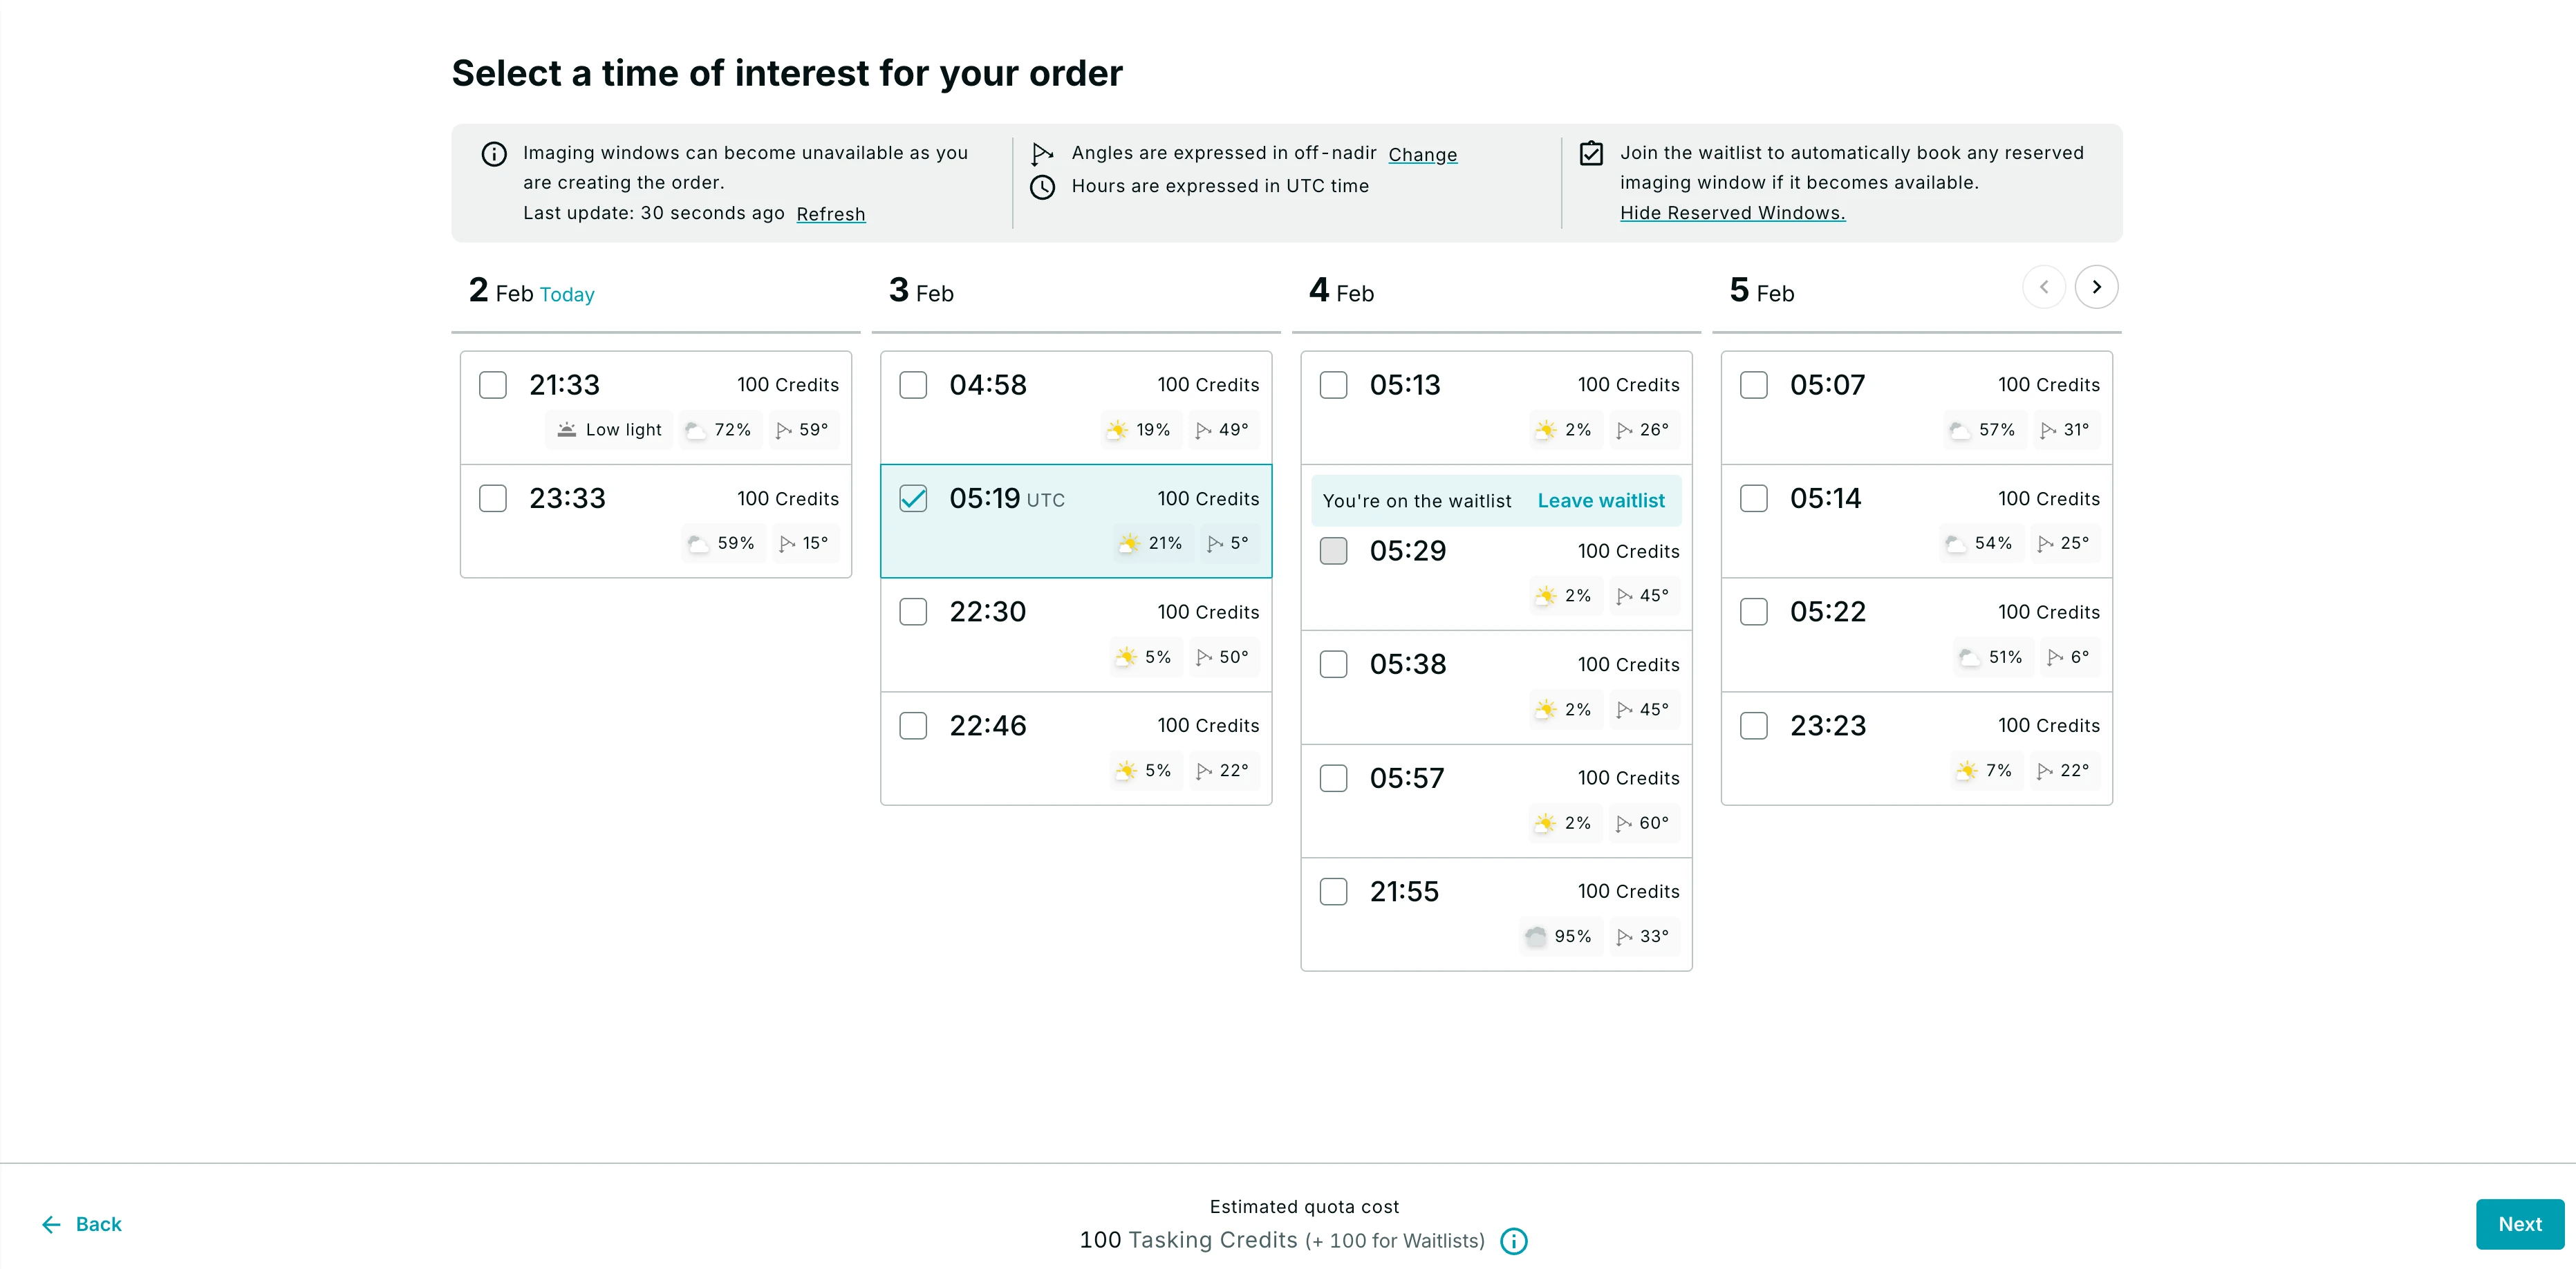
Task: Click the Leave waitlist link
Action: point(1601,500)
